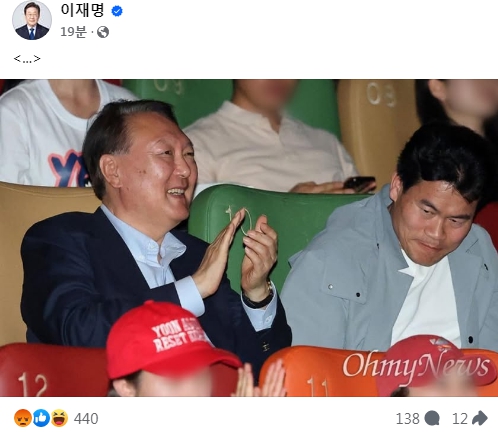This screenshot has height=433, width=498.
Task: Expand the truncated post text <...>
Action: [27, 59]
